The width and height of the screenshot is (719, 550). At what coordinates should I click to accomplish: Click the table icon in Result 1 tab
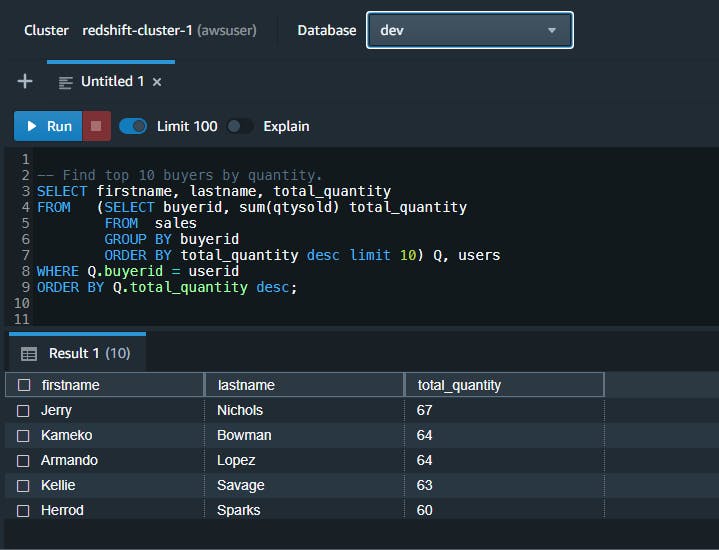point(29,353)
